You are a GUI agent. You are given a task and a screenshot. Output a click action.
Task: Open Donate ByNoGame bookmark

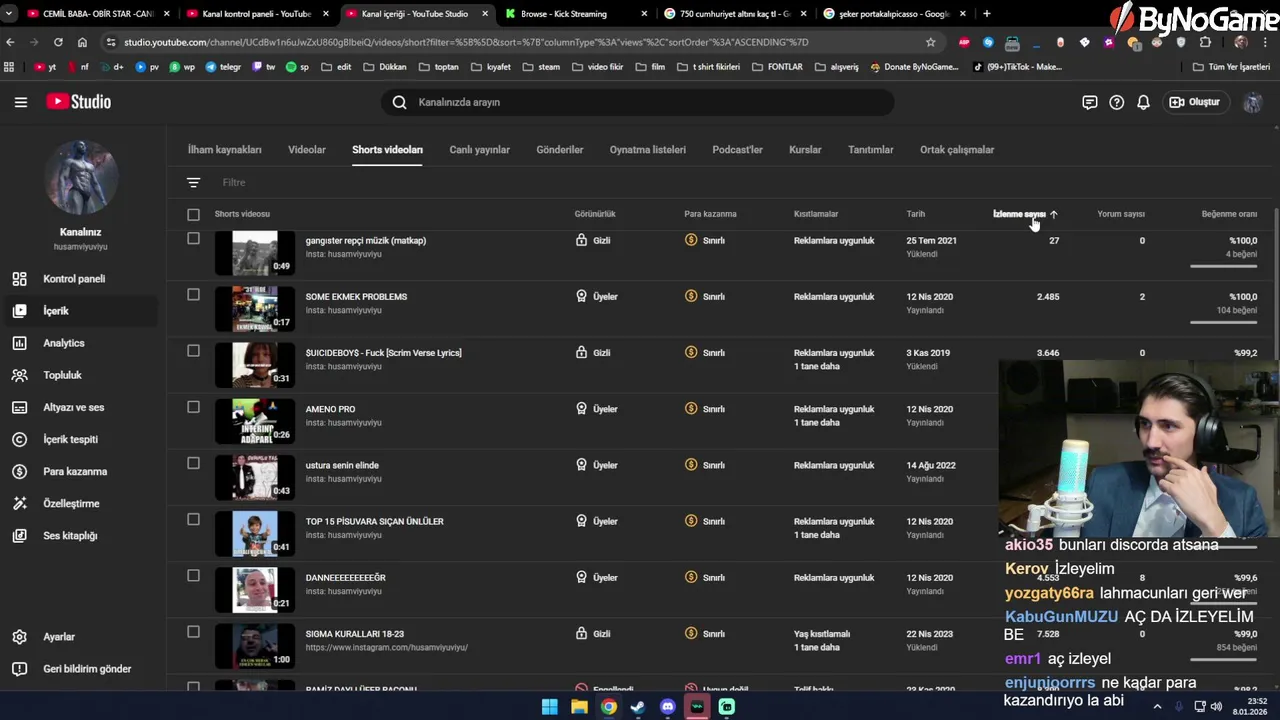pos(914,67)
